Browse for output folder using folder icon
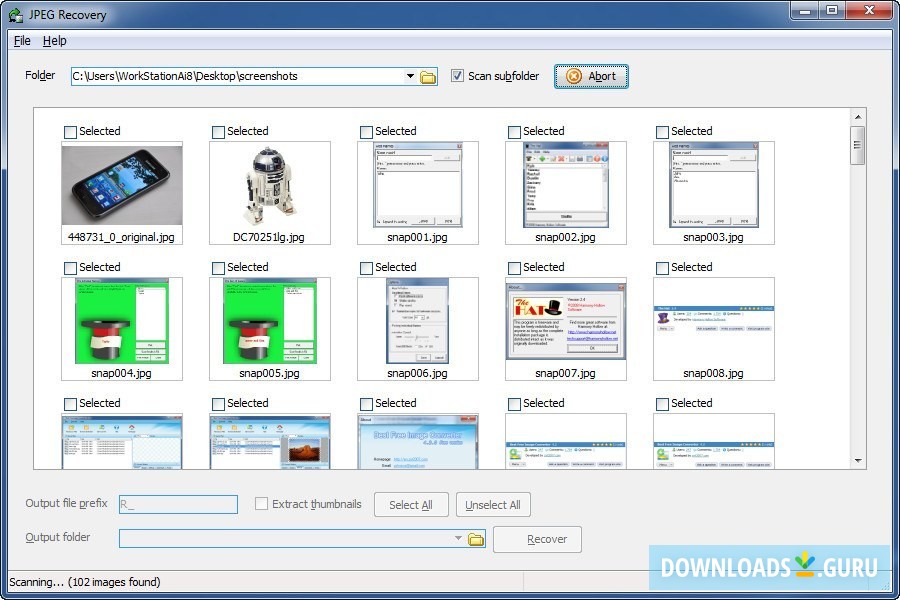Viewport: 900px width, 600px height. coord(476,539)
